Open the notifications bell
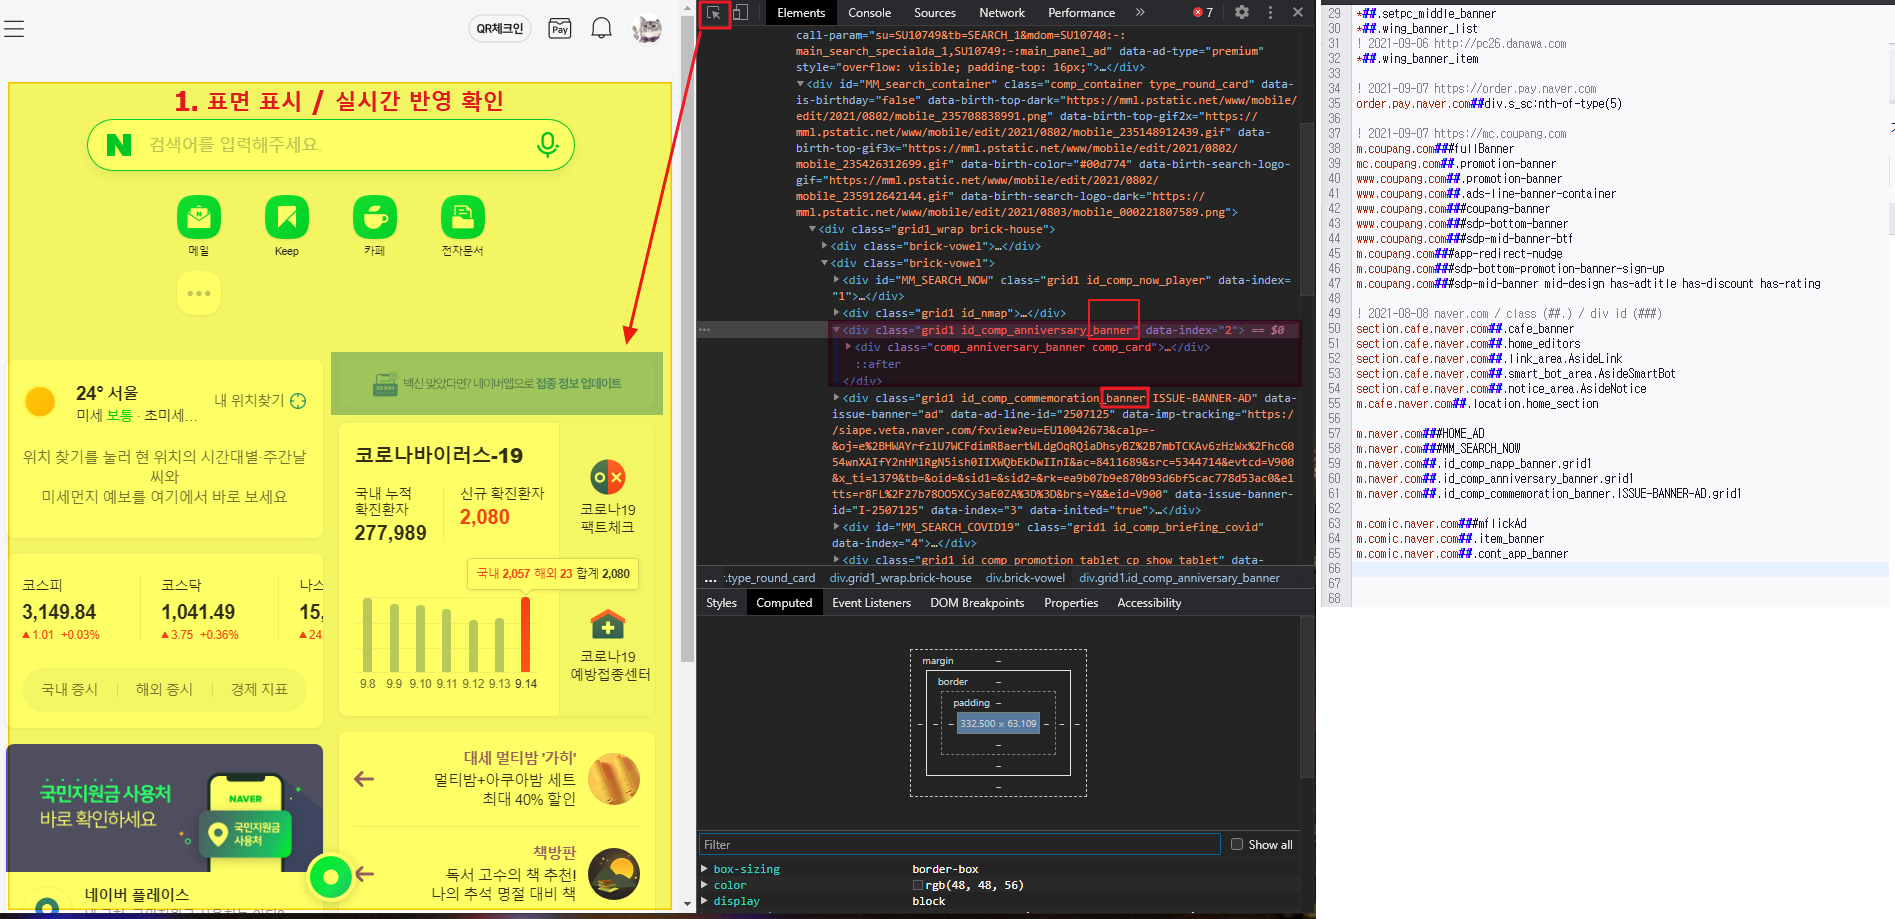 click(601, 28)
